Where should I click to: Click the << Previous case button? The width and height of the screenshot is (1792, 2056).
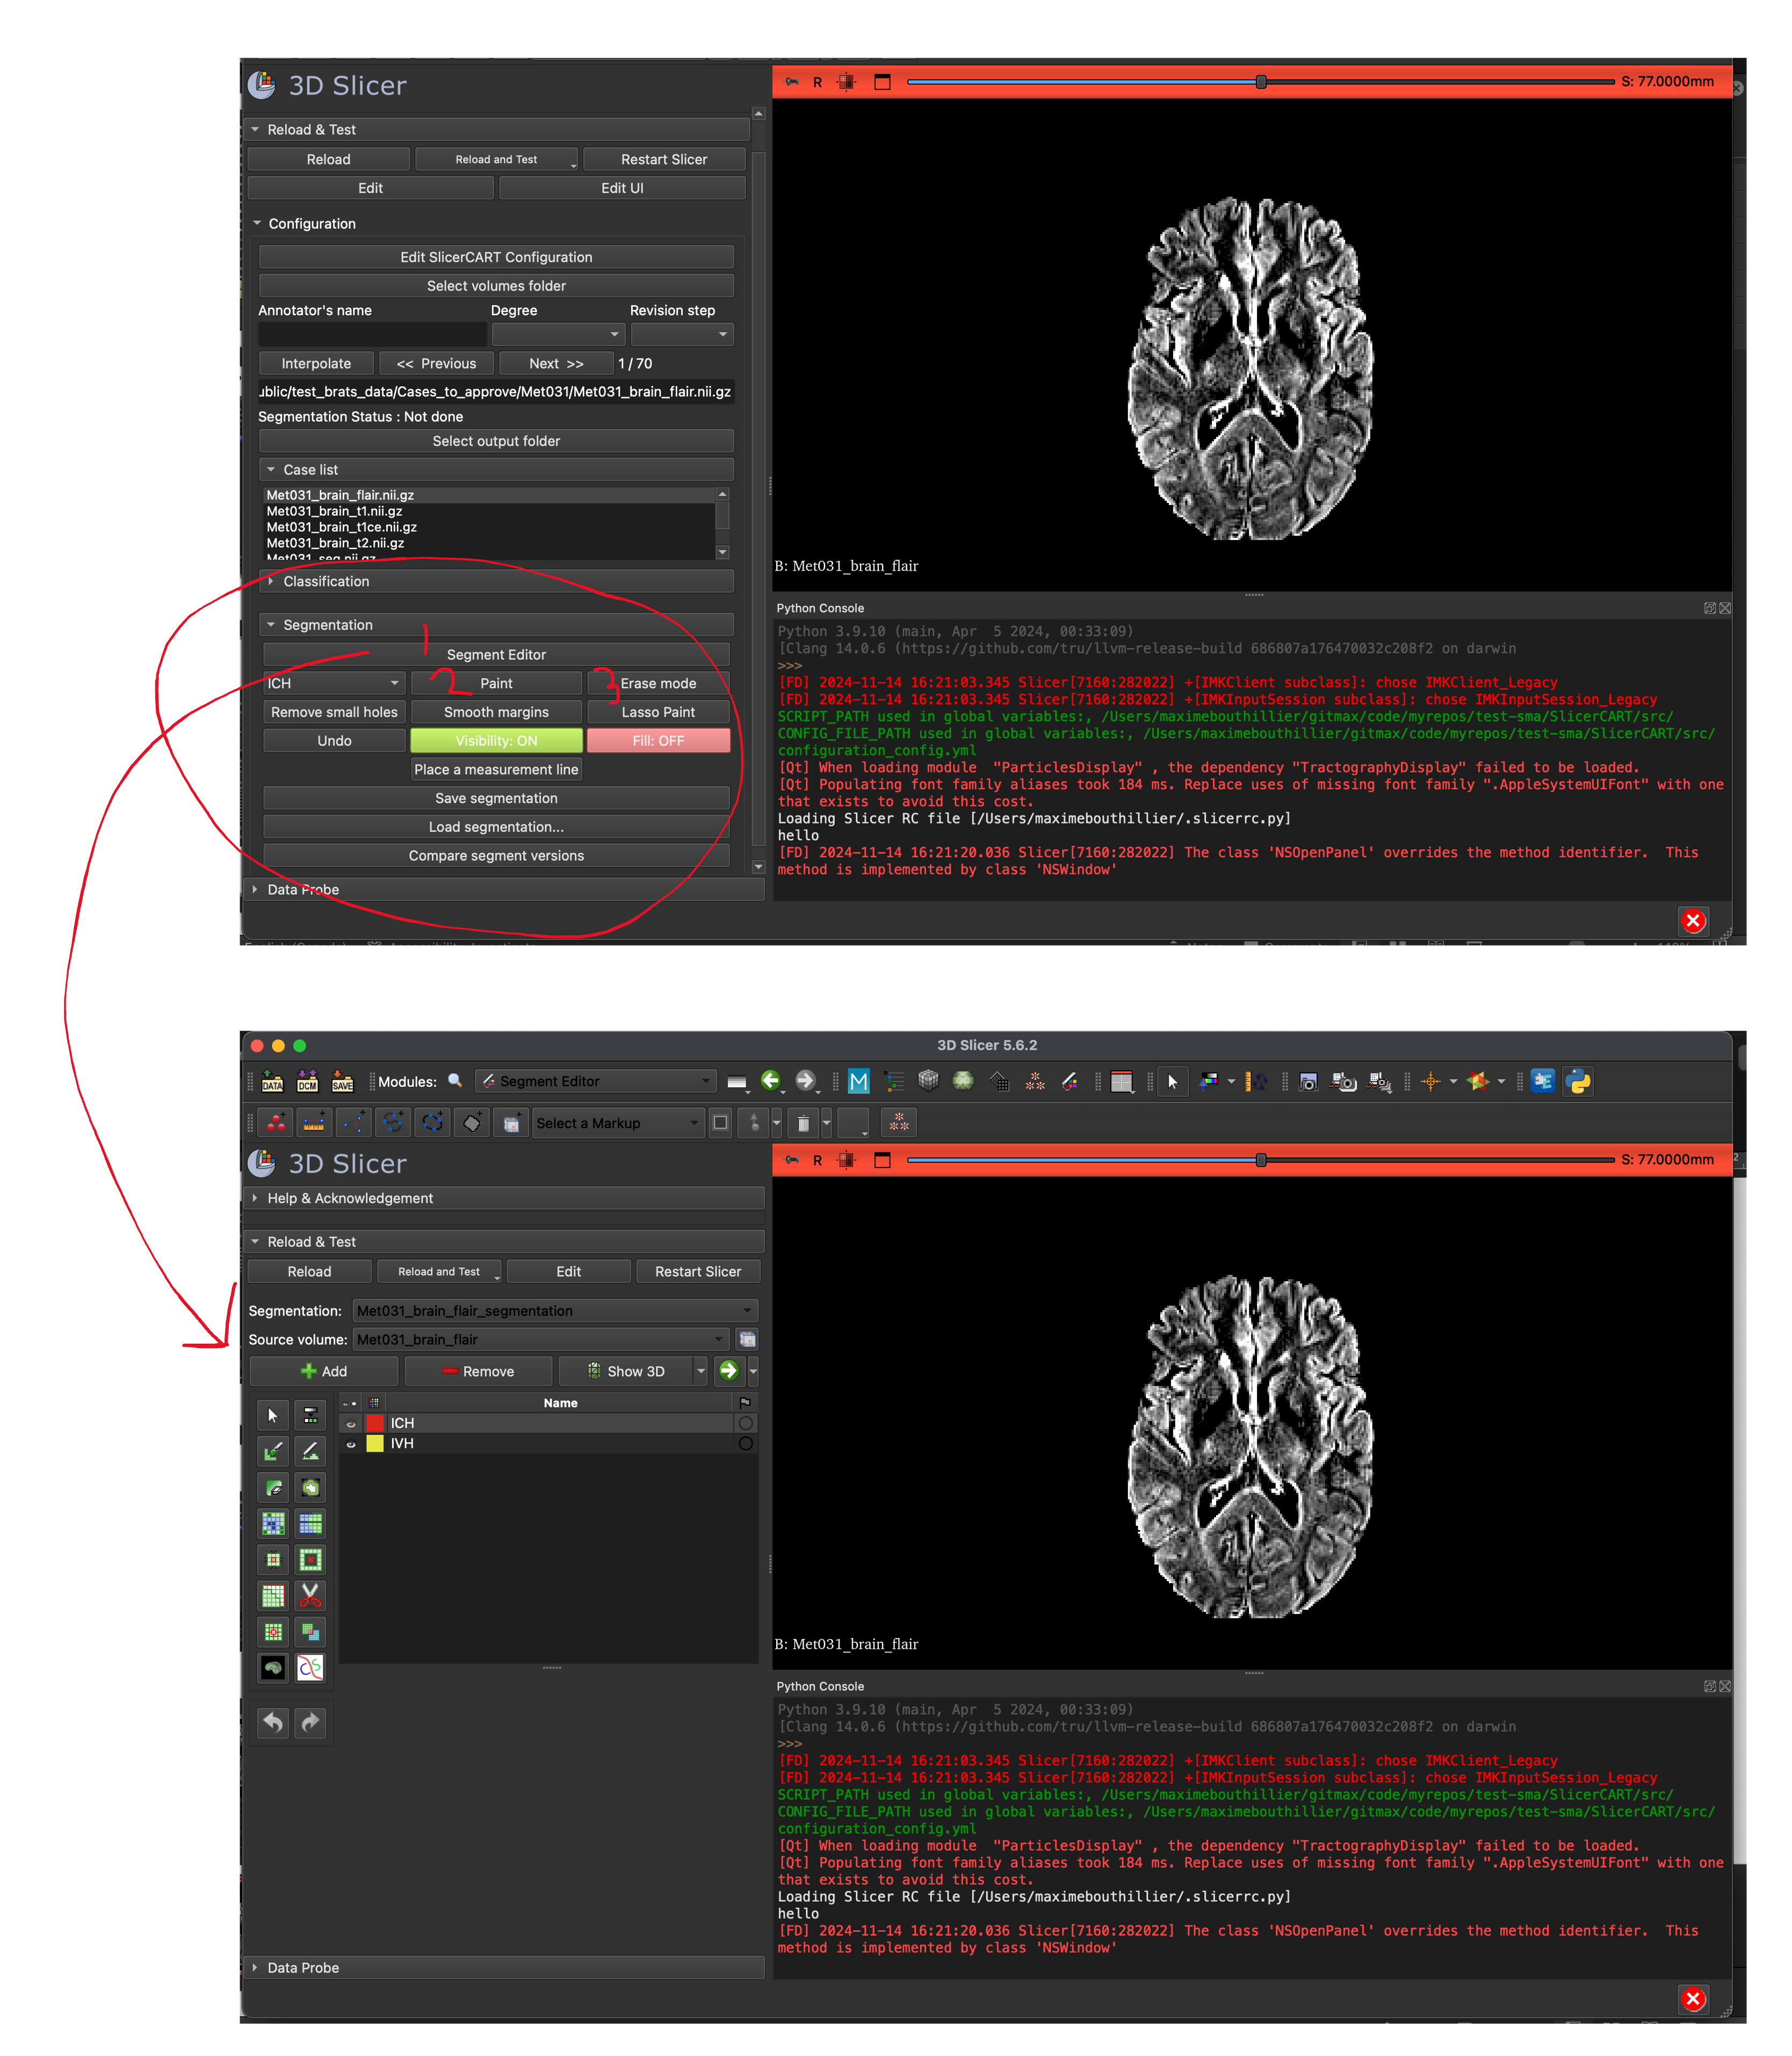pyautogui.click(x=436, y=364)
